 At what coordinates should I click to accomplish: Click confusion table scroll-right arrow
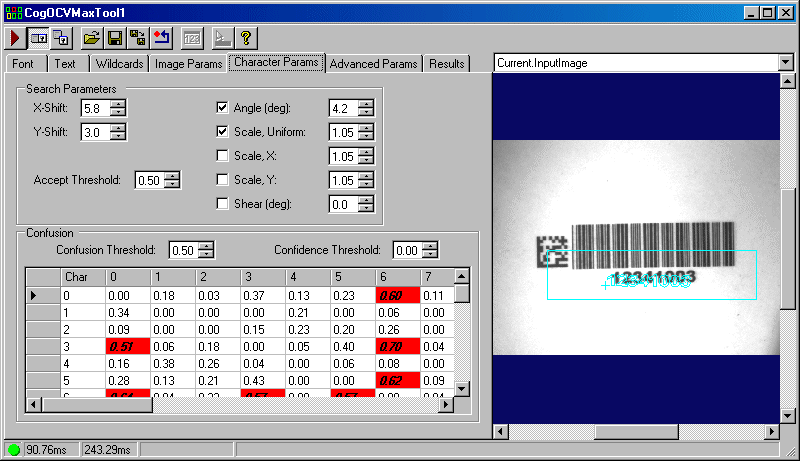click(x=446, y=404)
